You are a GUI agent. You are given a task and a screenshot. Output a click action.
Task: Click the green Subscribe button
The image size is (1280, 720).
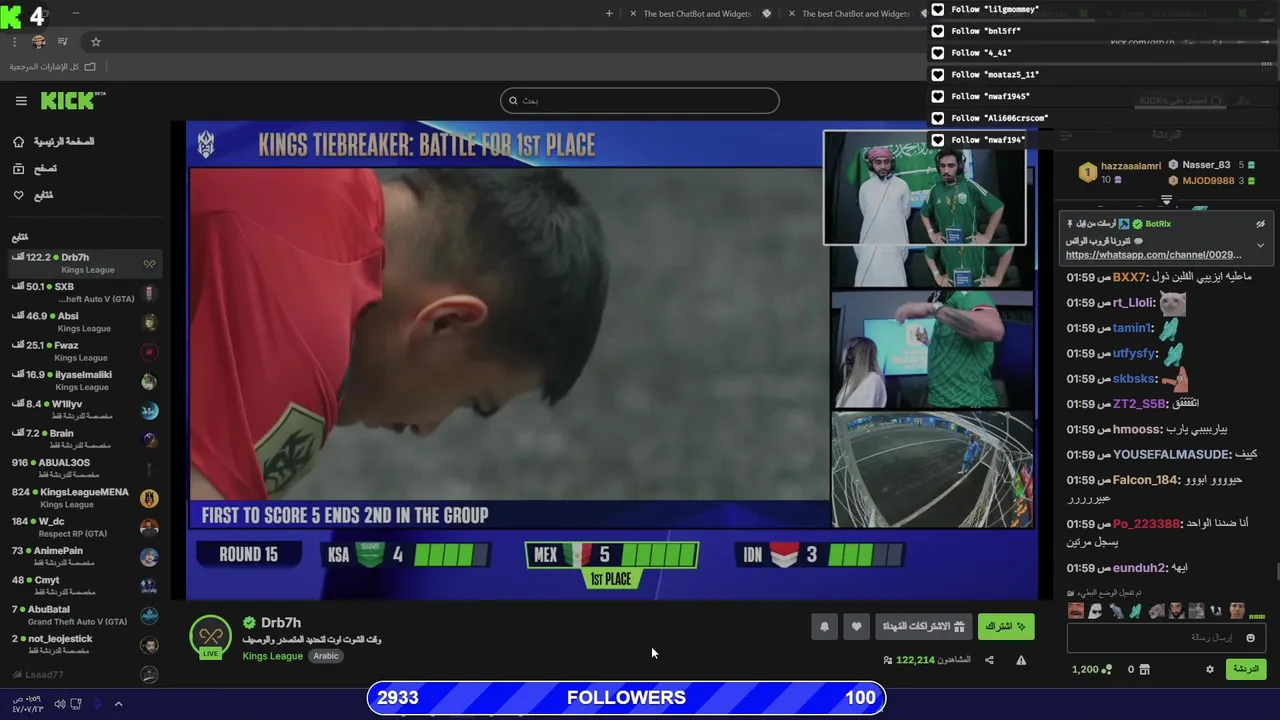(x=1006, y=626)
